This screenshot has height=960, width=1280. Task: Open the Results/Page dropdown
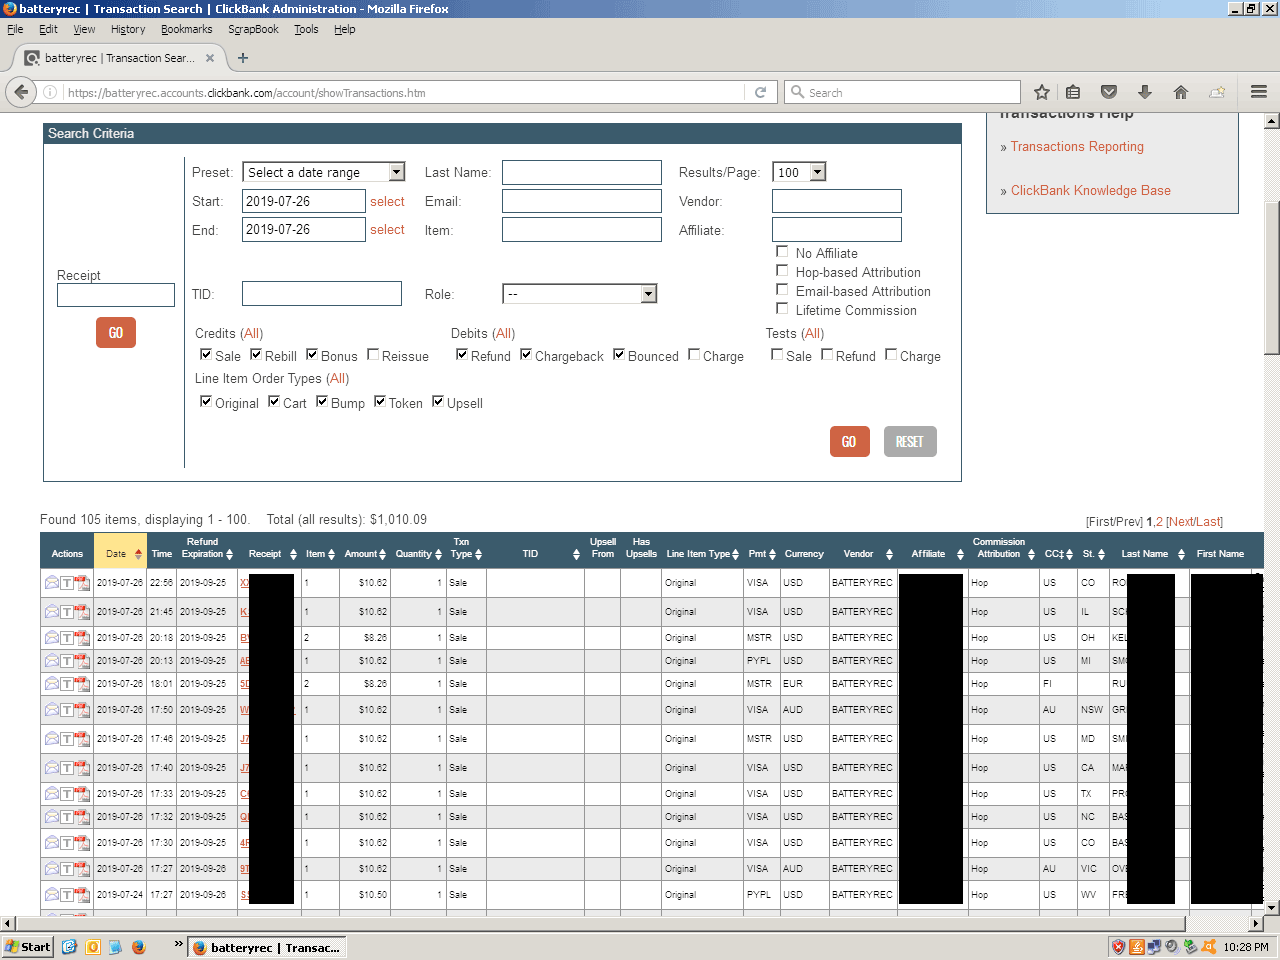pos(799,172)
